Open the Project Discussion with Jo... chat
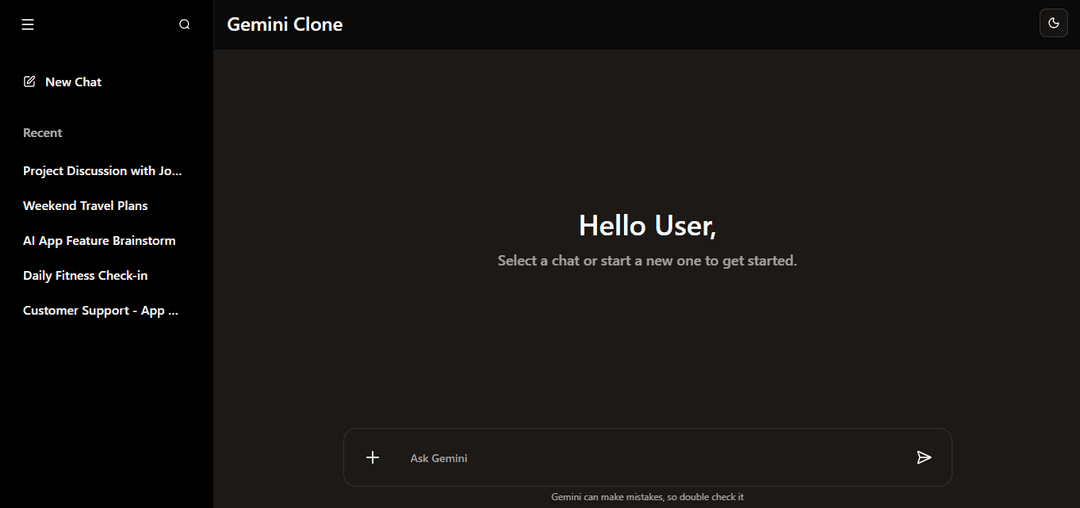Screen dimensions: 1080x508 [x=102, y=171]
